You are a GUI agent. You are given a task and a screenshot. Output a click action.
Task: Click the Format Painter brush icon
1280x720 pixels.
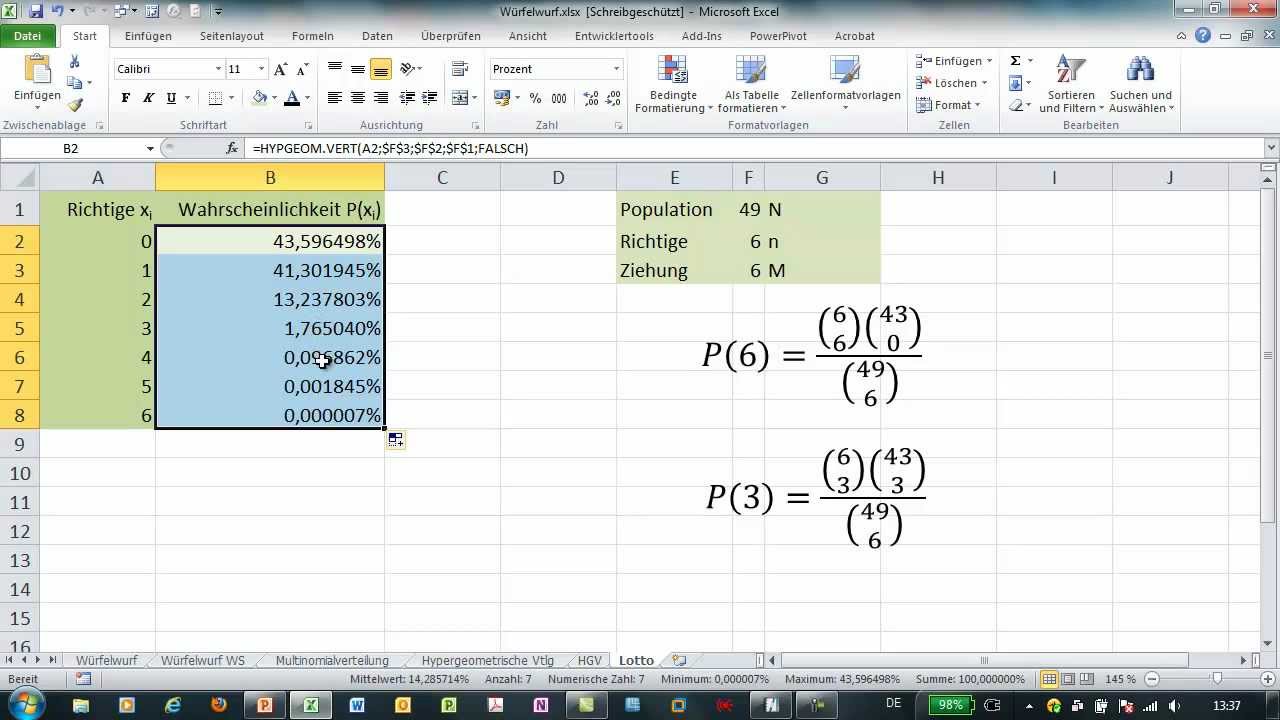click(75, 104)
